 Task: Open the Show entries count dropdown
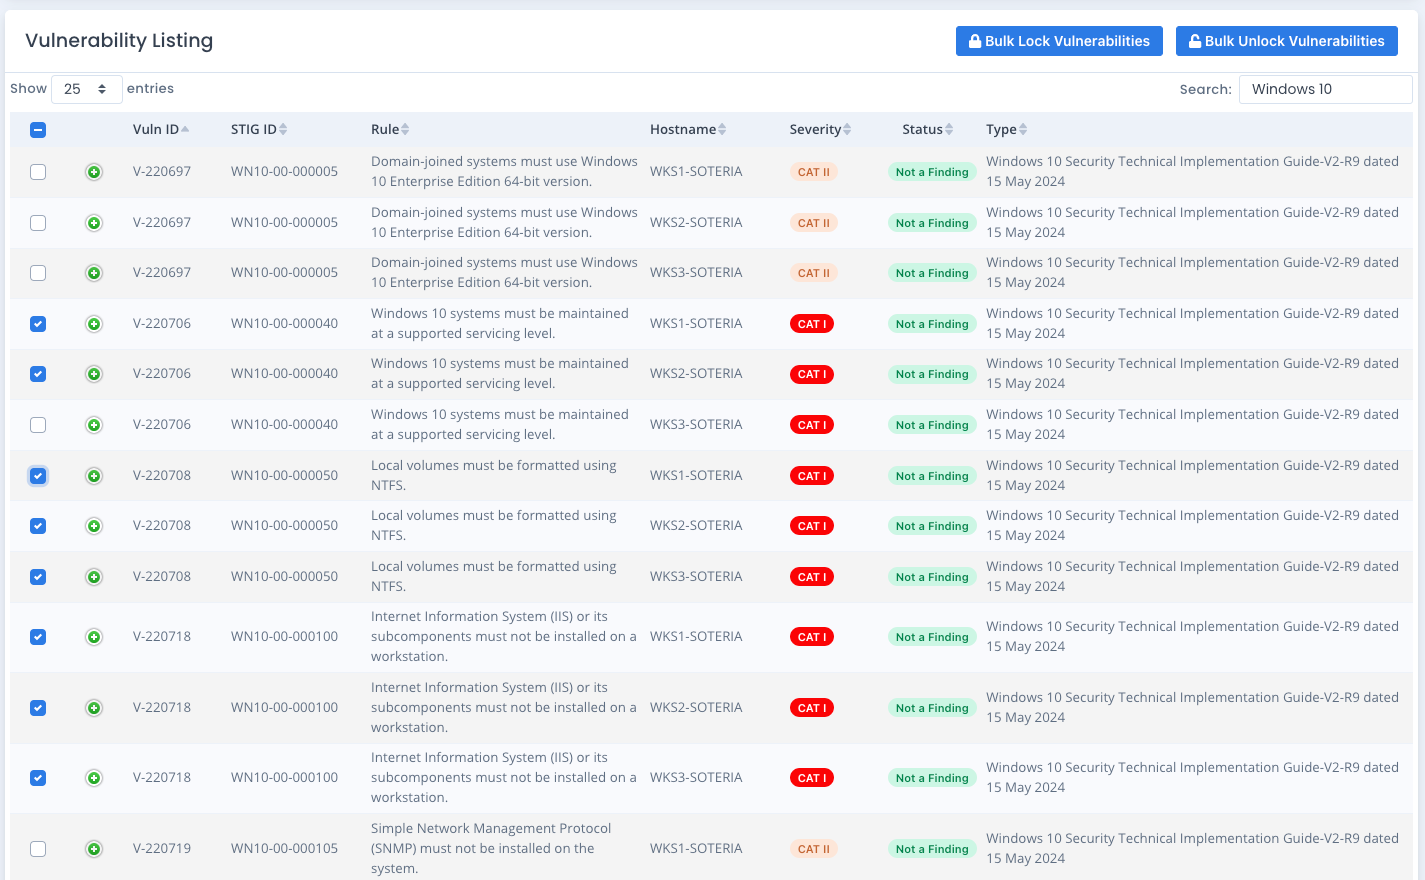coord(87,89)
